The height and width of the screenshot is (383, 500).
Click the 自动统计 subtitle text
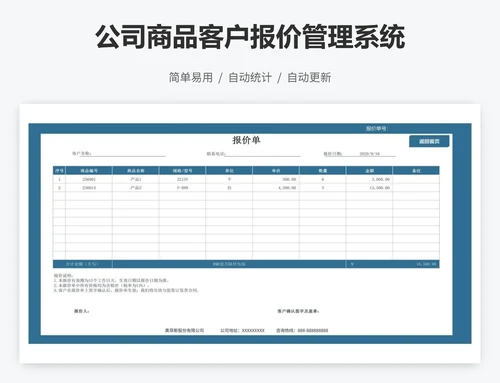coord(250,77)
